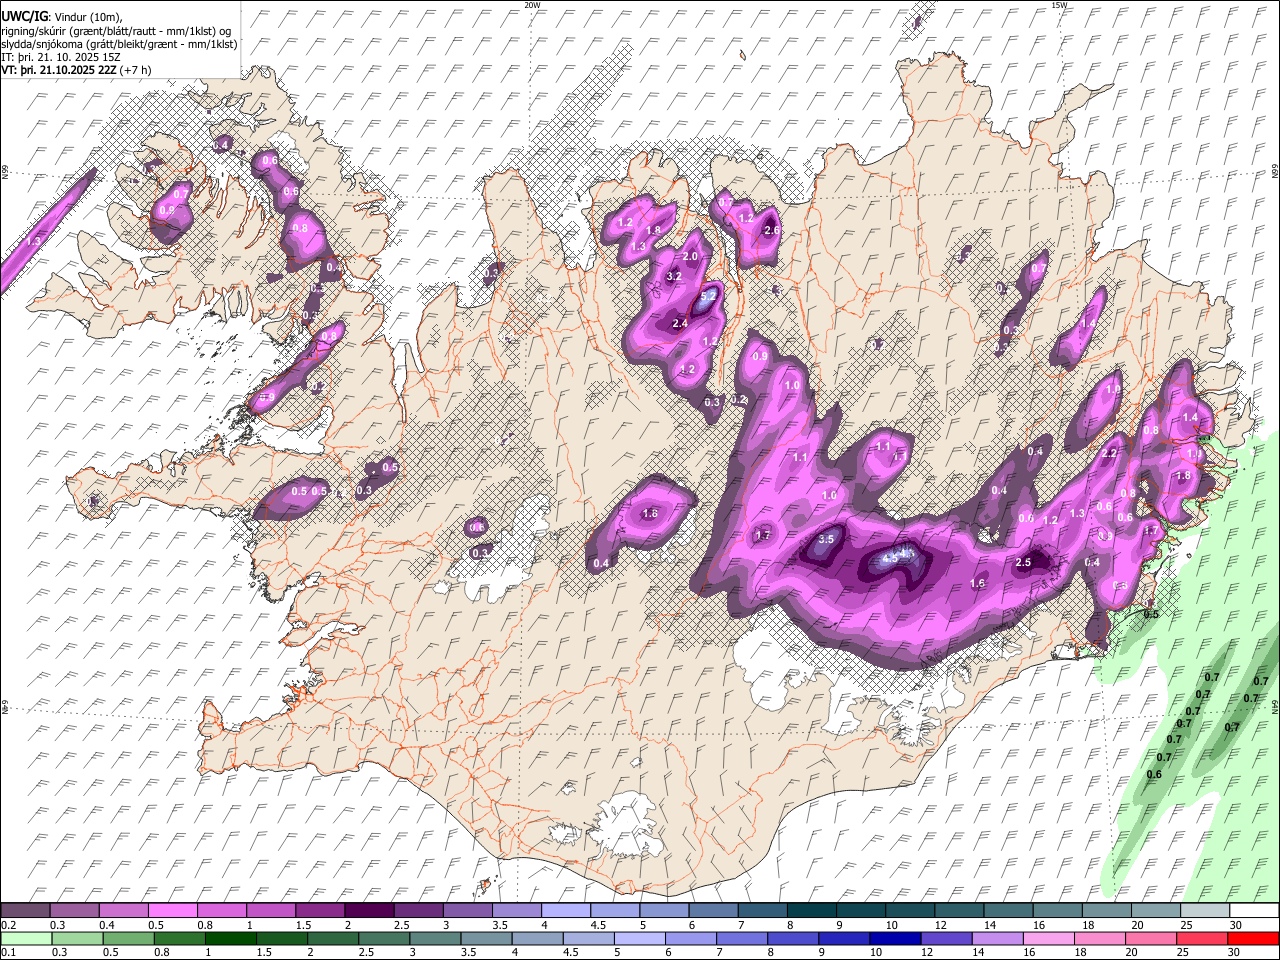
Task: Click the '20W' longitude label at the top
Action: (532, 5)
